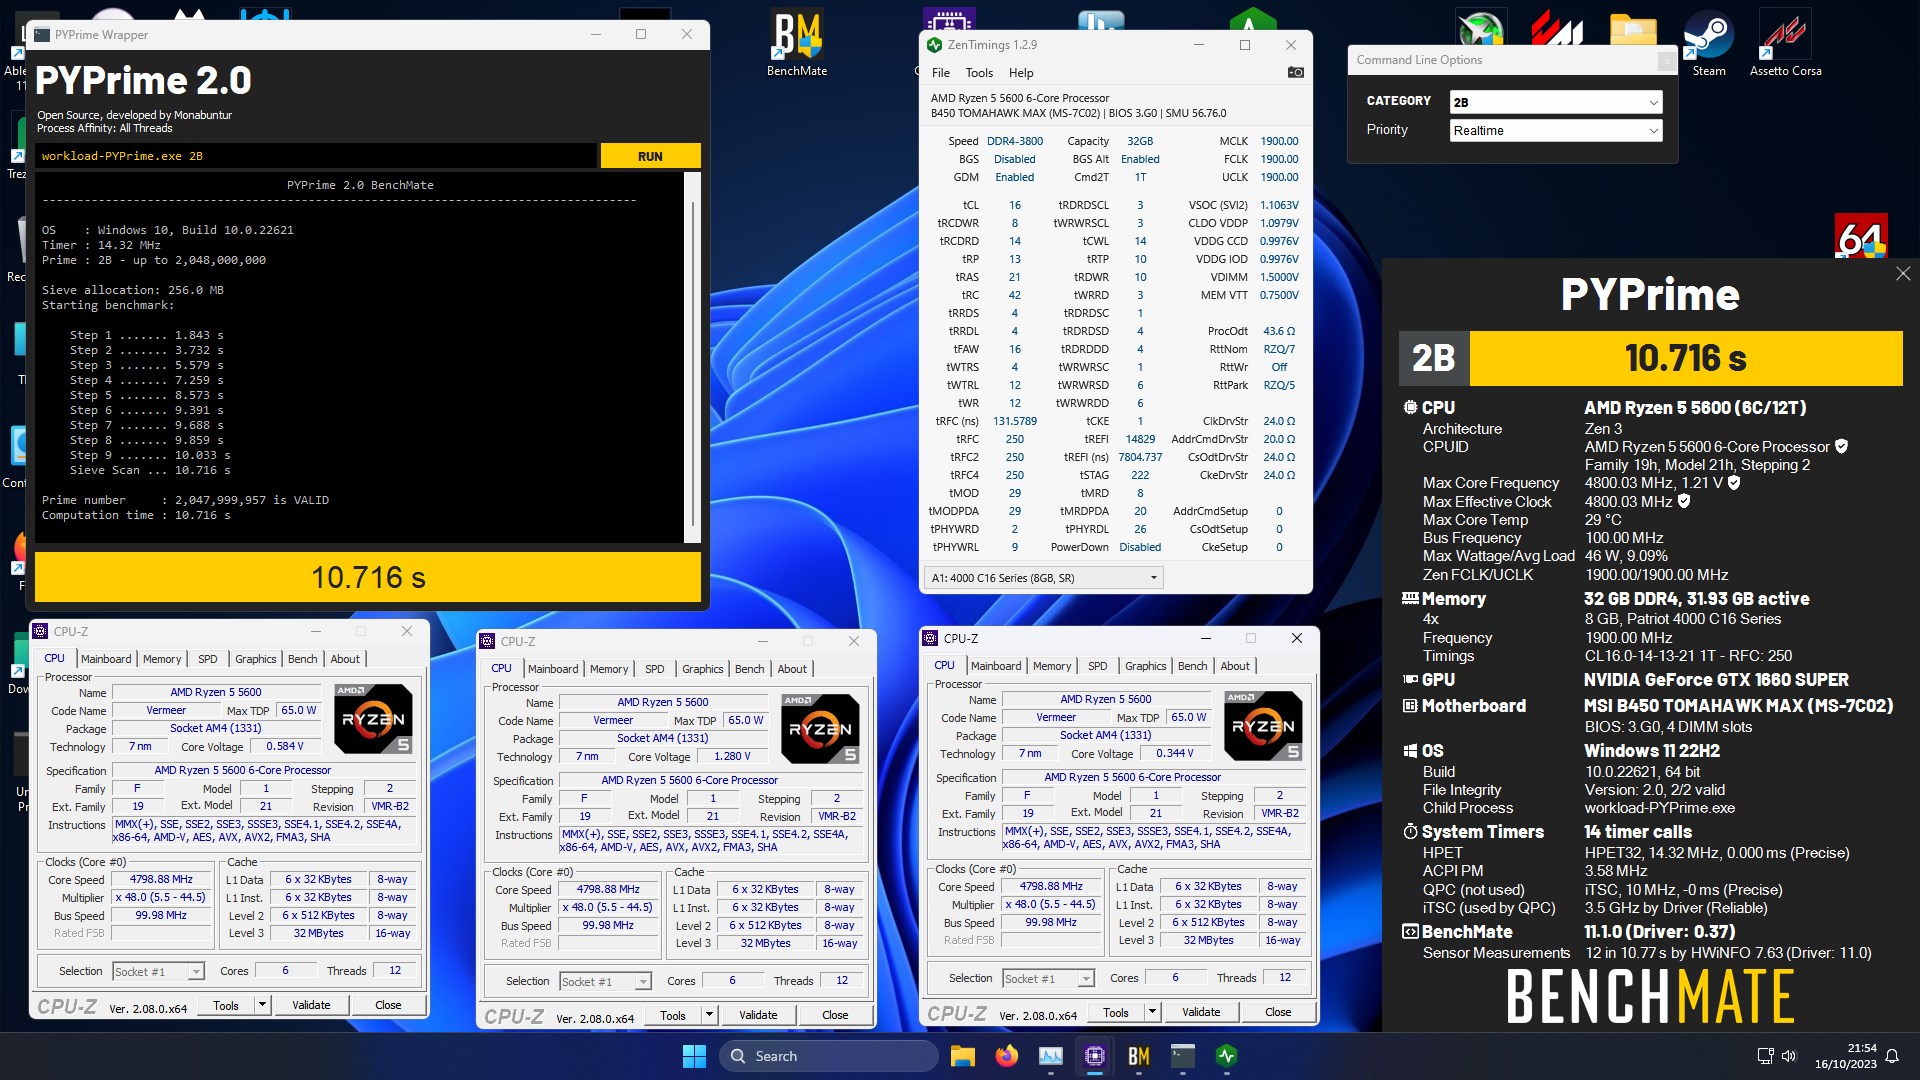Screen dimensions: 1920x1080
Task: Switch to SPD tab in CPU-Z with 1.280 V
Action: tap(654, 669)
